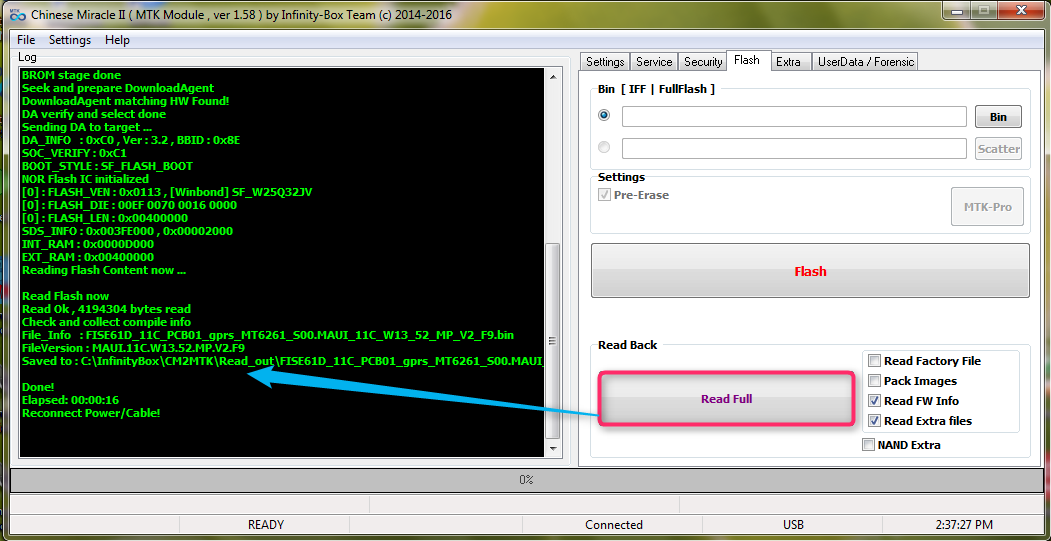Image resolution: width=1051 pixels, height=541 pixels.
Task: Select the Flash tab
Action: coord(747,60)
